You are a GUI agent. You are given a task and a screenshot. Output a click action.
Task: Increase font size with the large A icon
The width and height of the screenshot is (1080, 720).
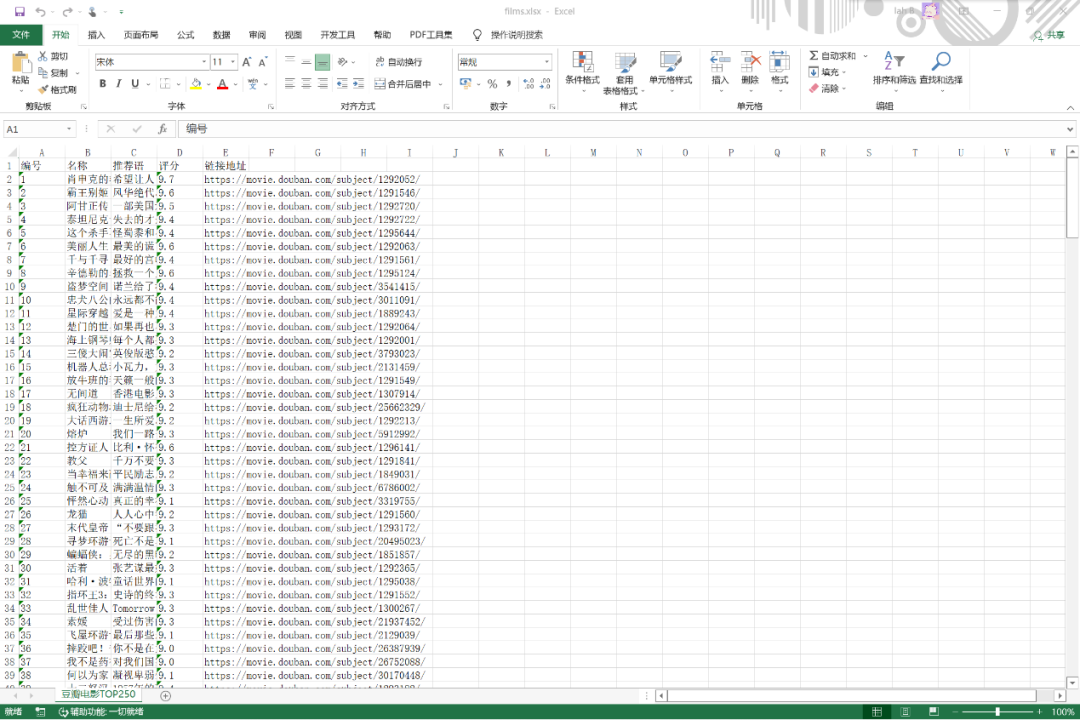[x=247, y=62]
